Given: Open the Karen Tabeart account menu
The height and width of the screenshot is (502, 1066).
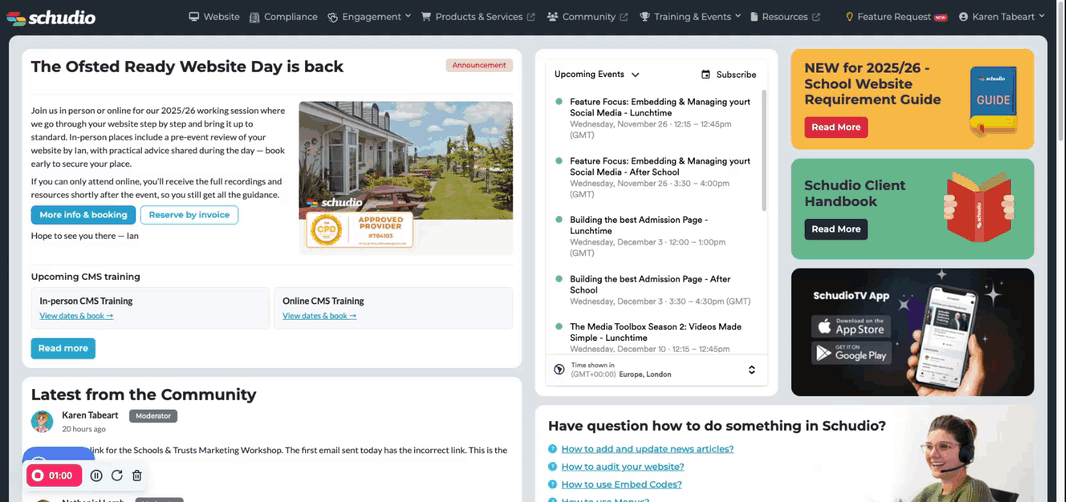Looking at the screenshot, I should 1001,17.
